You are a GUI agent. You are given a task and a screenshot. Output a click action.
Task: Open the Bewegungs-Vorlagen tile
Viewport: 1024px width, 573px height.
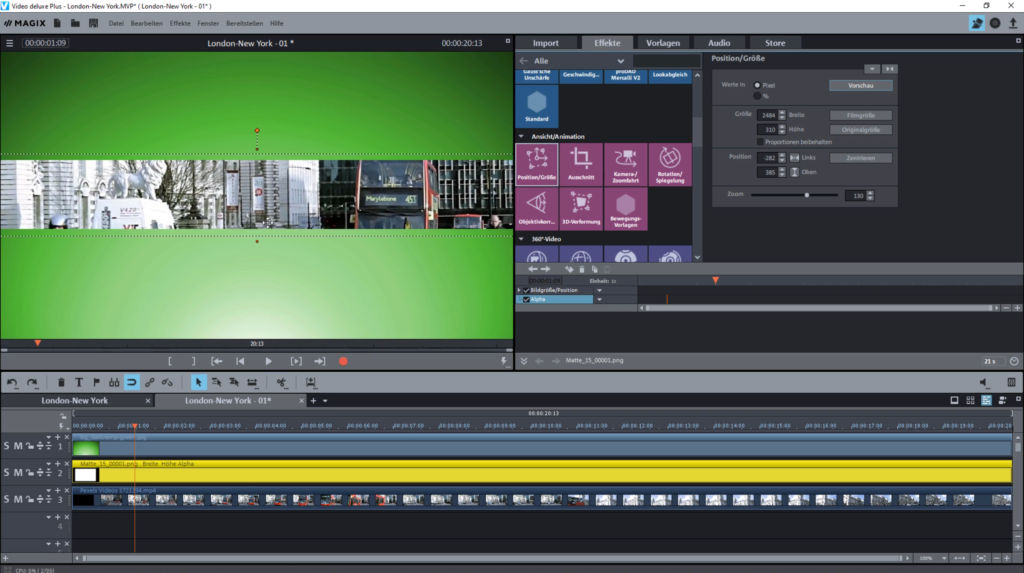click(x=625, y=208)
